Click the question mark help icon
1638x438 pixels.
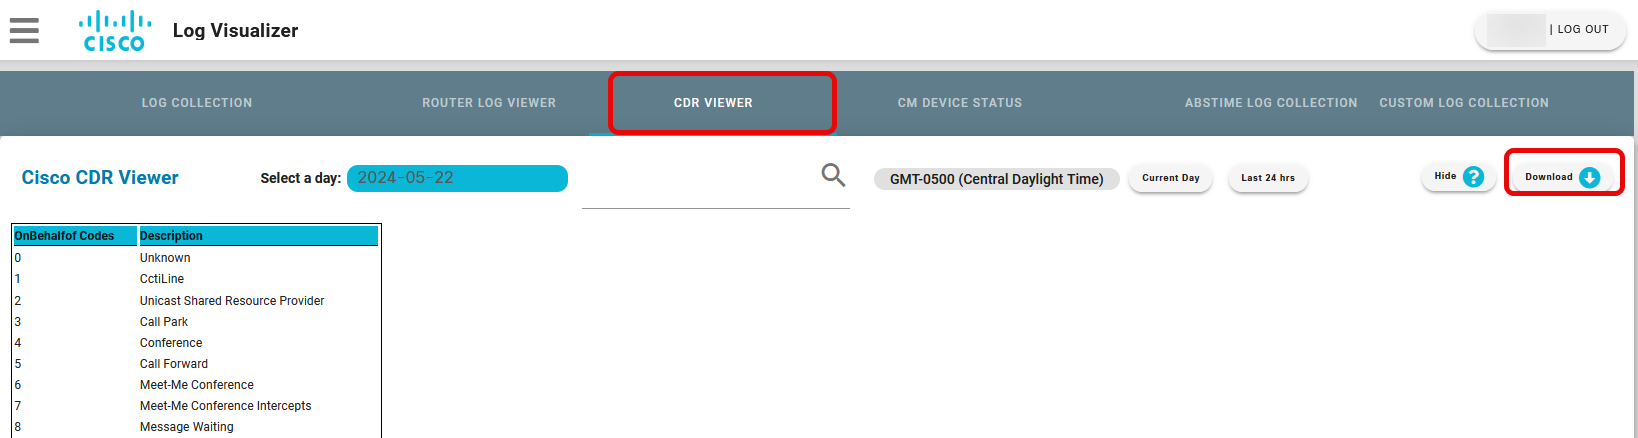click(x=1473, y=177)
